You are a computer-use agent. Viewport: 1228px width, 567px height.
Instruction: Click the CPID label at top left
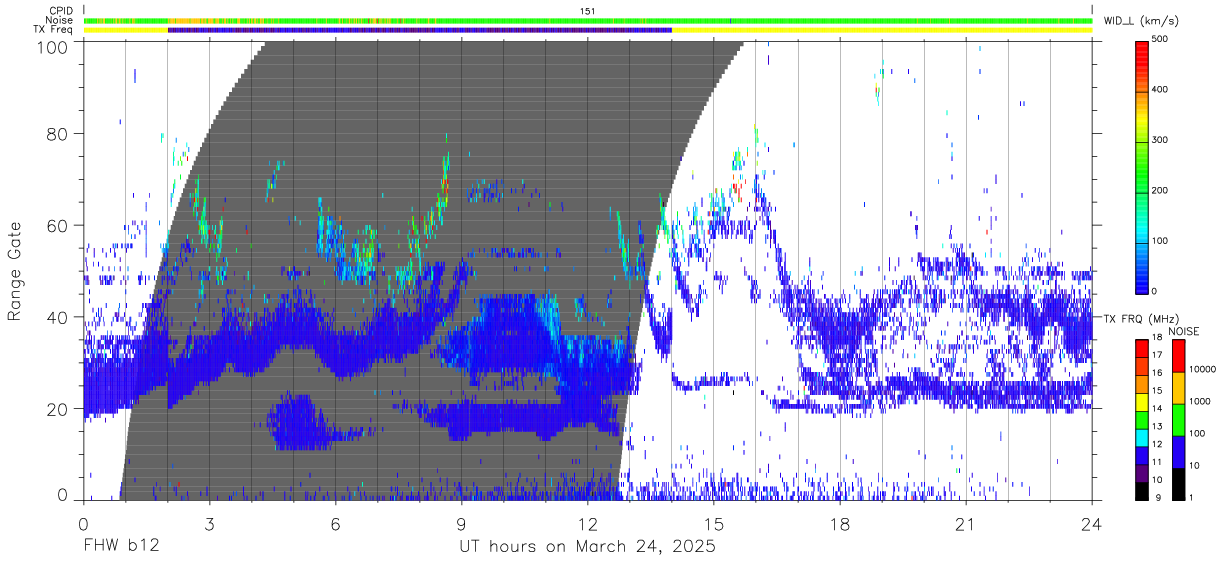click(60, 11)
